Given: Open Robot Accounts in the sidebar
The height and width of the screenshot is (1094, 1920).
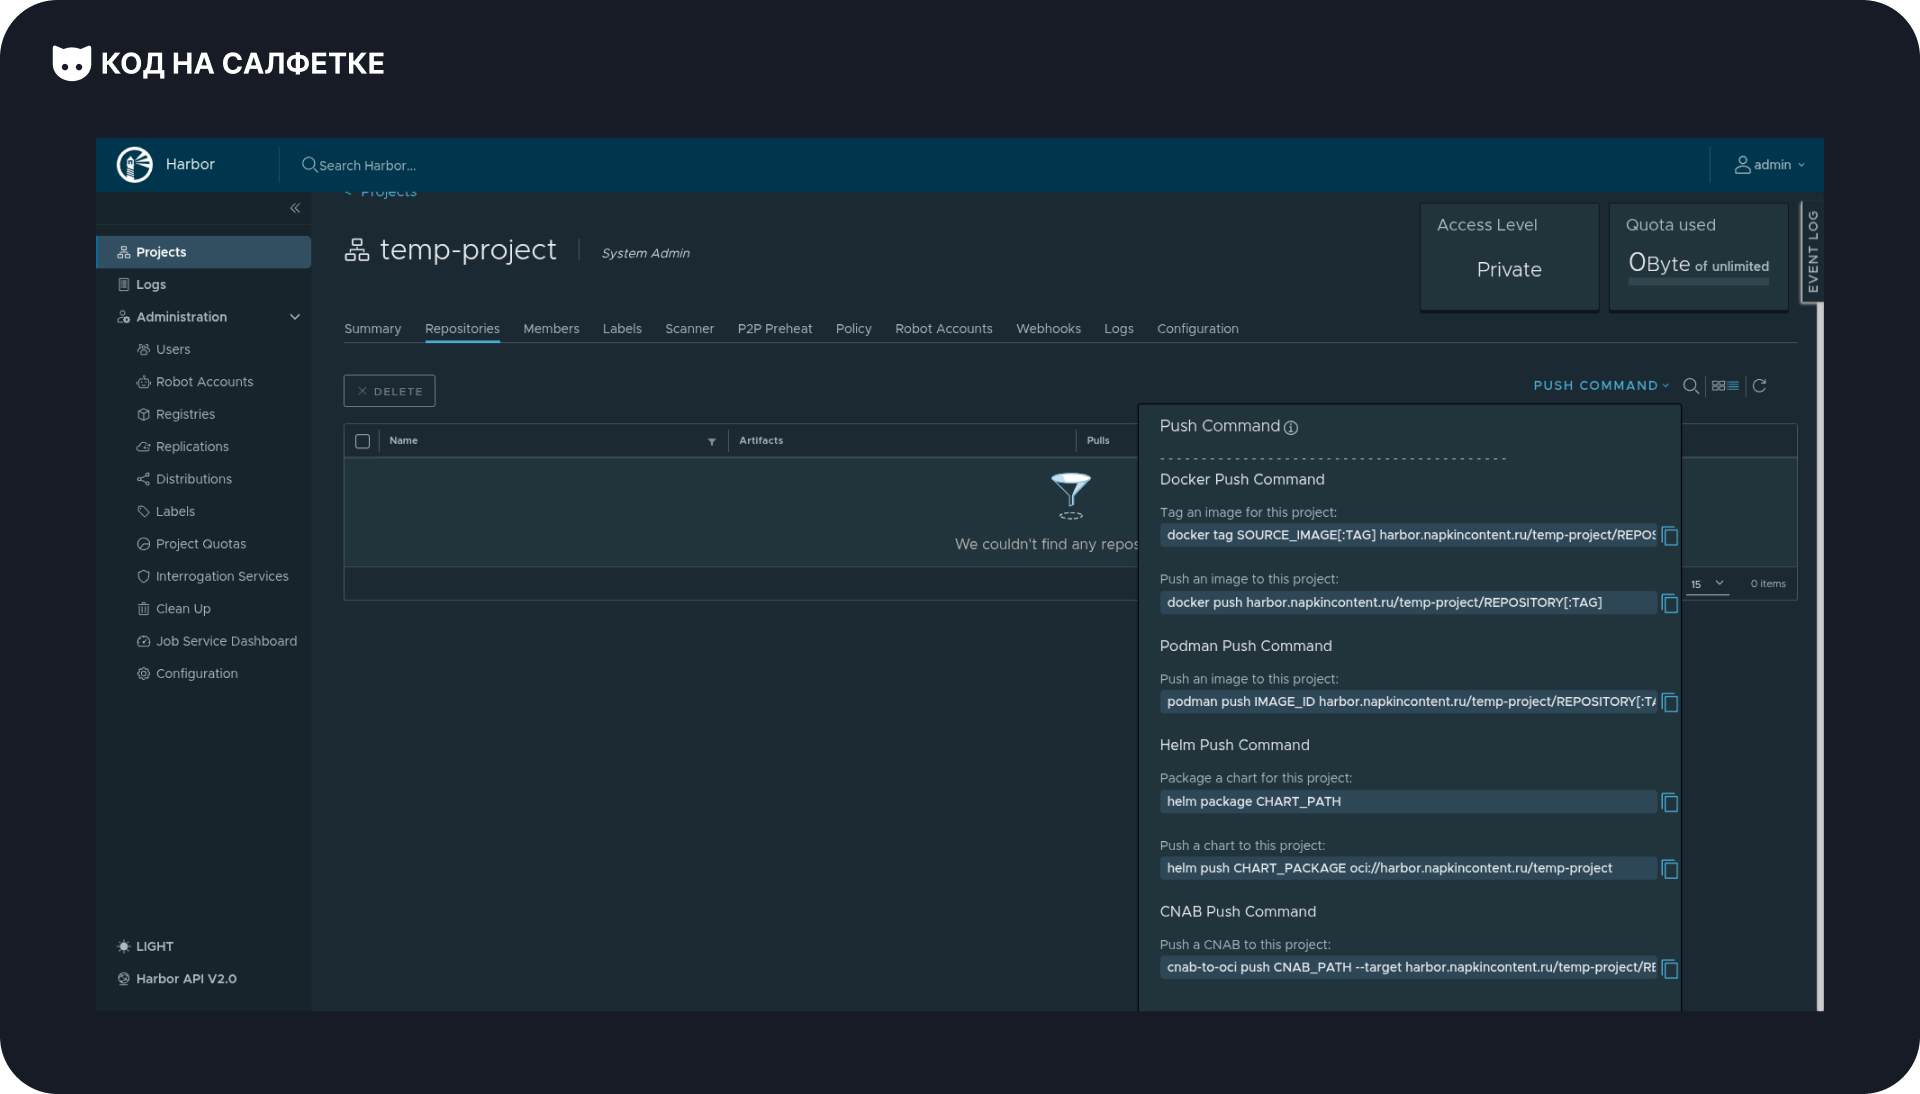Looking at the screenshot, I should pyautogui.click(x=204, y=382).
